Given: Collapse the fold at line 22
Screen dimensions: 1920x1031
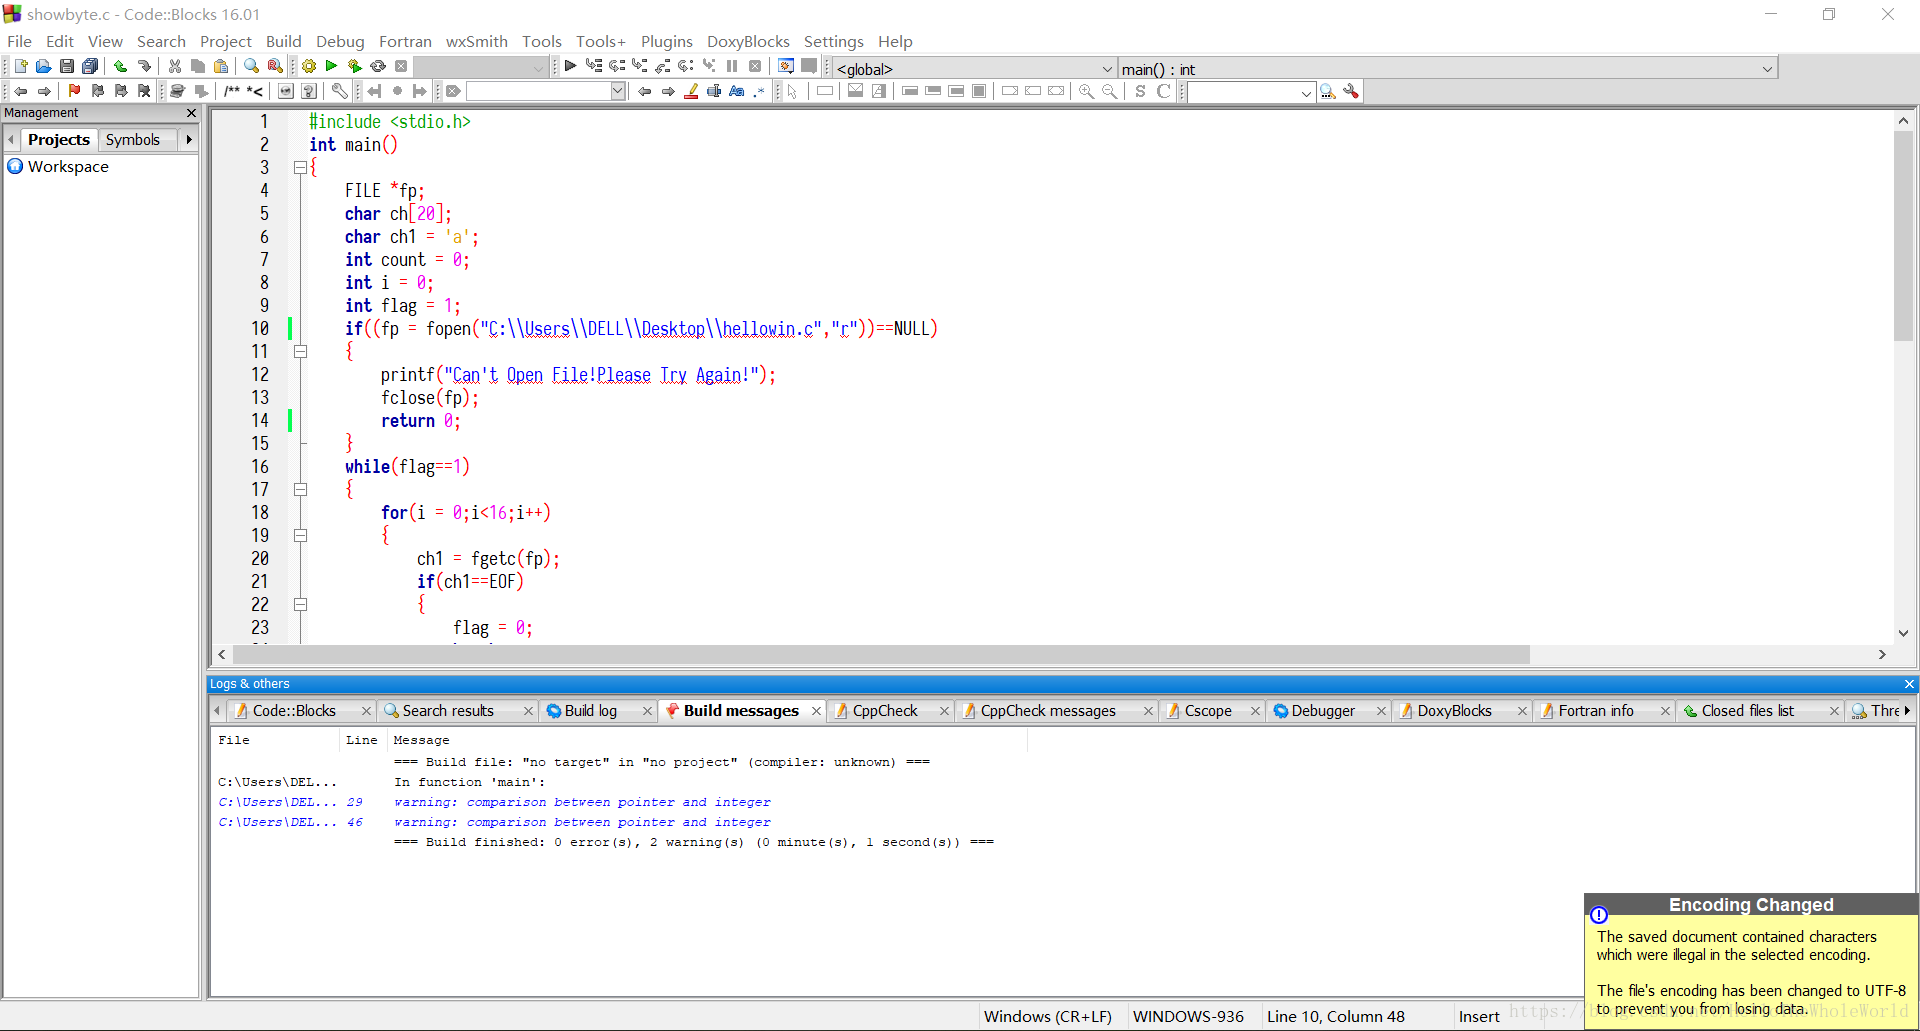Looking at the screenshot, I should coord(300,605).
